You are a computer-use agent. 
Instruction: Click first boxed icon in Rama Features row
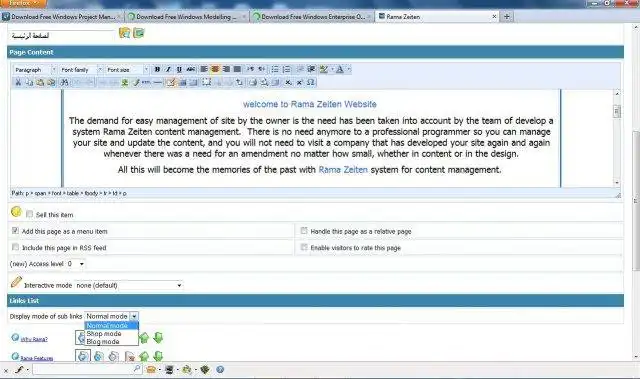coord(83,356)
